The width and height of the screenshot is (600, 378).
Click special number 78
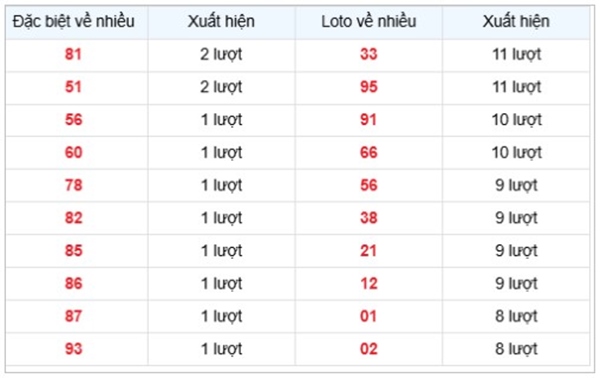pyautogui.click(x=73, y=185)
